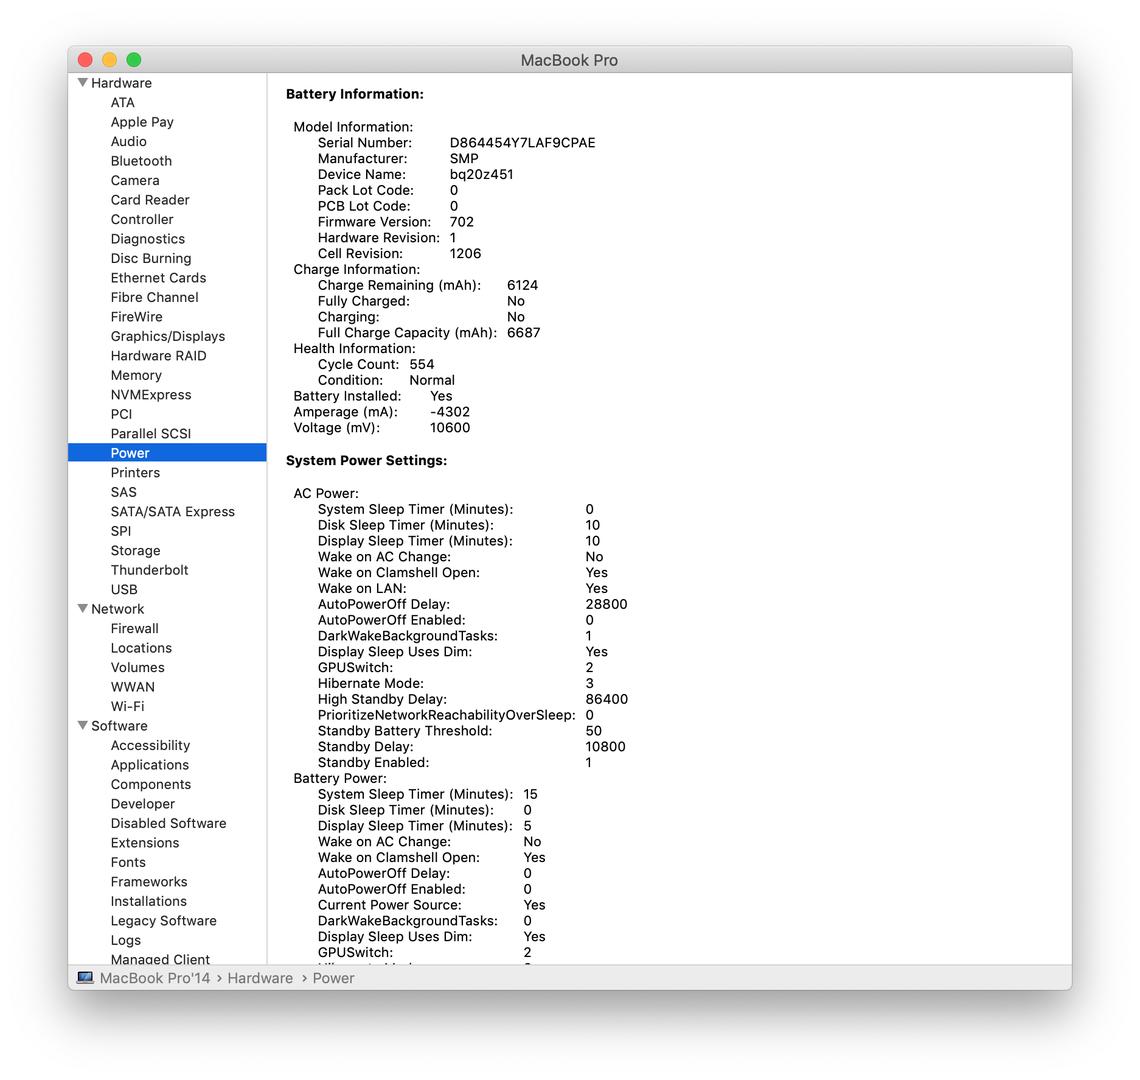This screenshot has width=1140, height=1080.
Task: Collapse the Network section triangle
Action: [x=83, y=609]
